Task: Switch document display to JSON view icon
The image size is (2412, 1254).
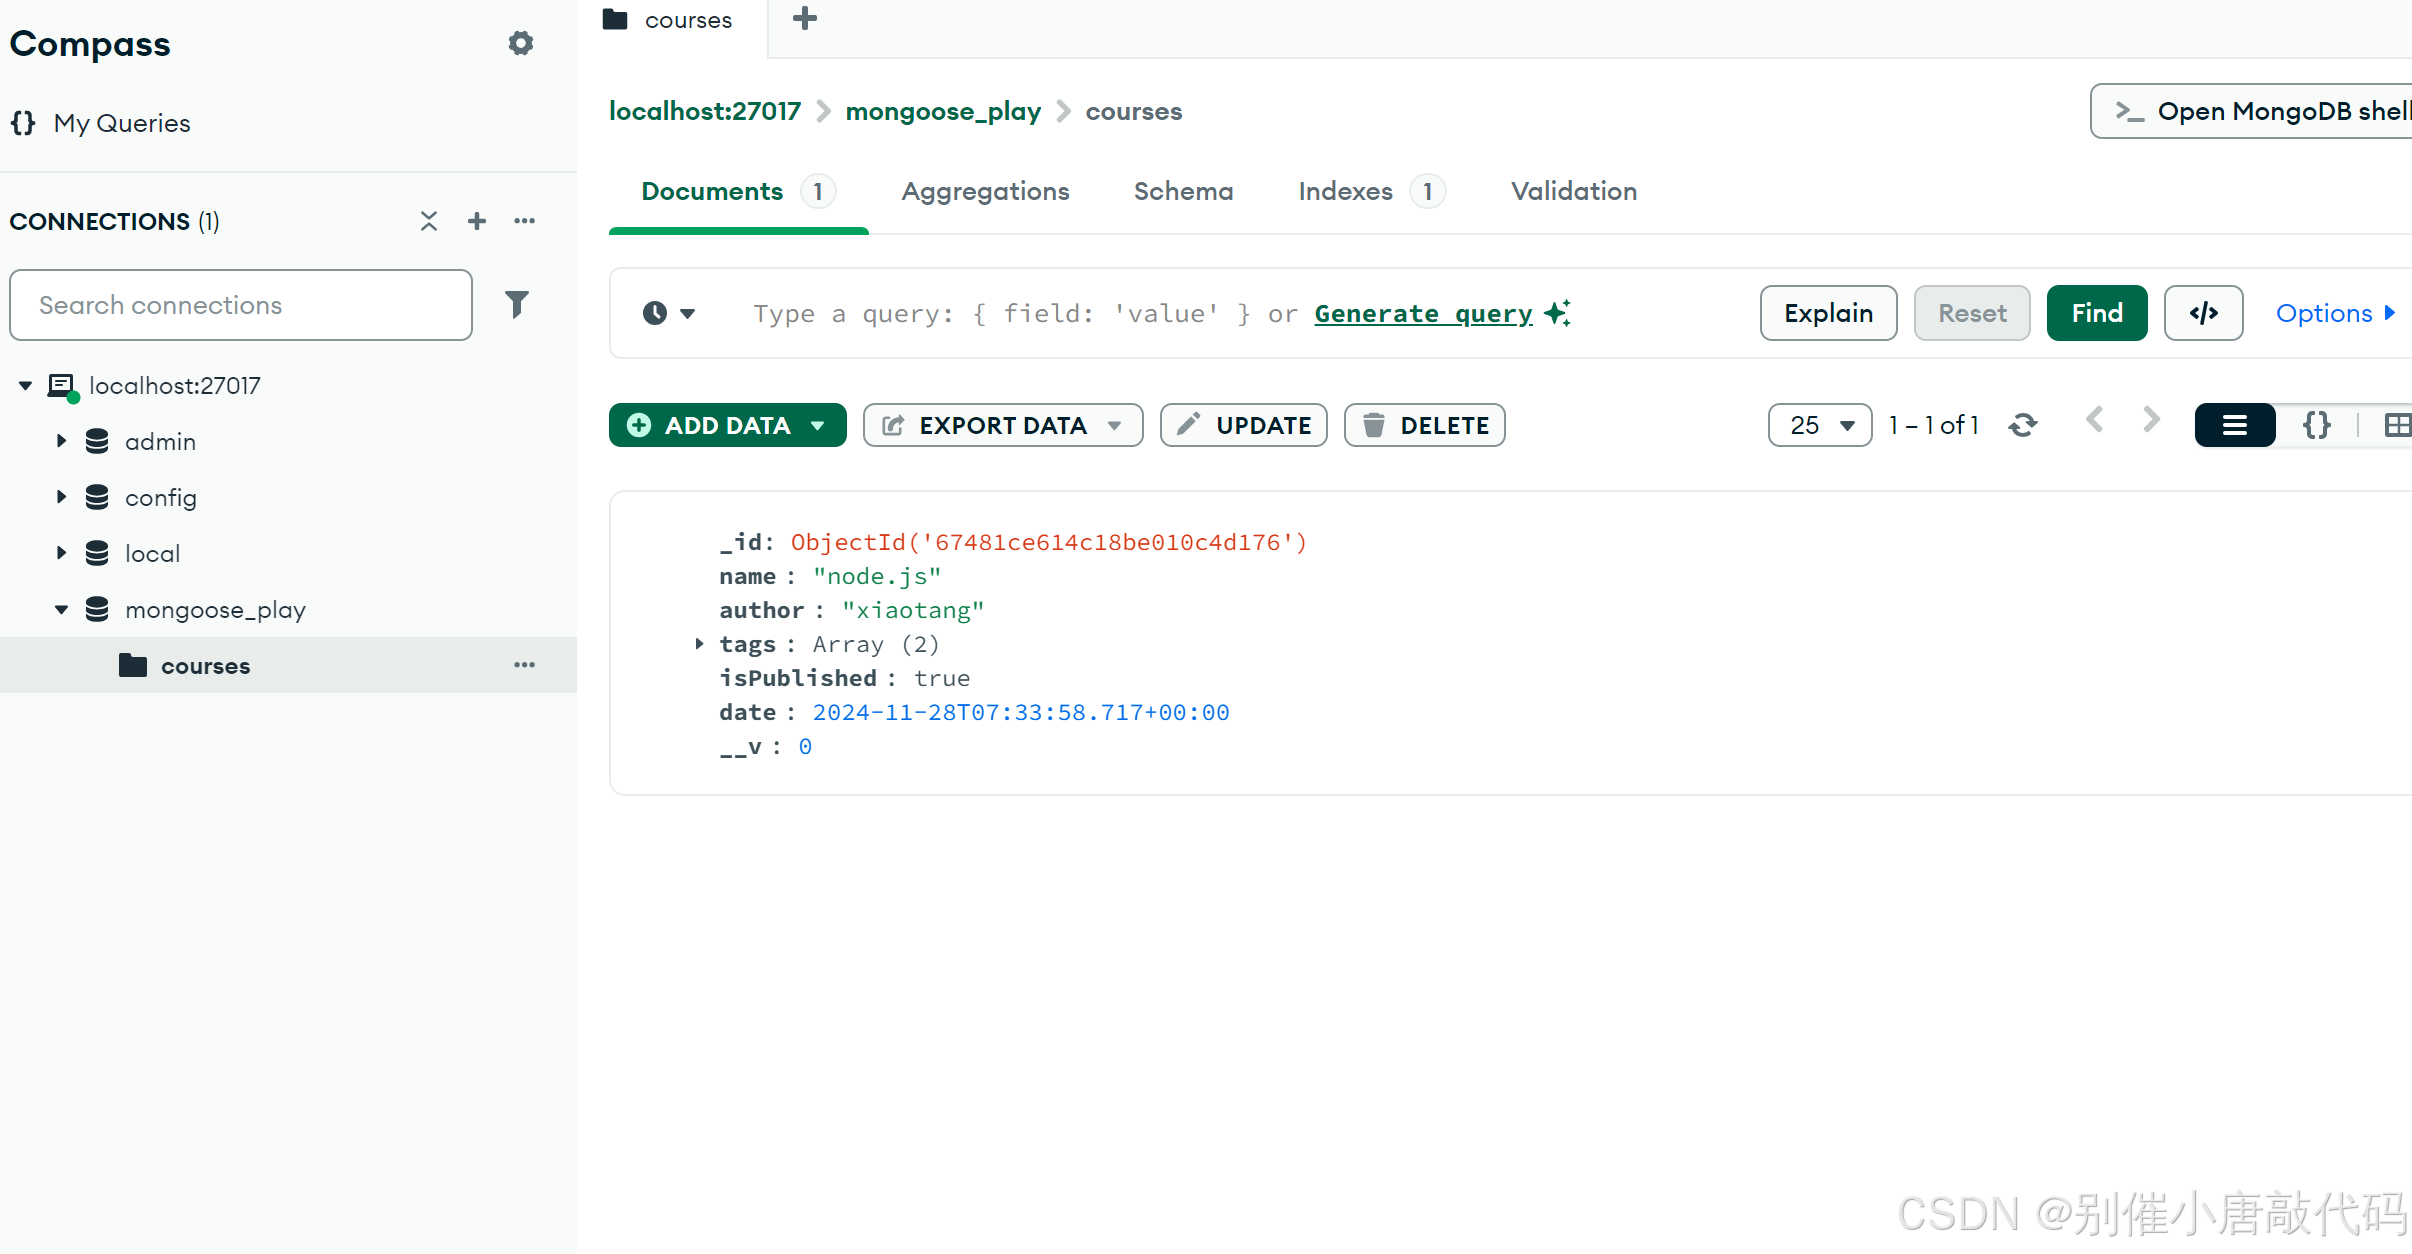Action: point(2317,425)
